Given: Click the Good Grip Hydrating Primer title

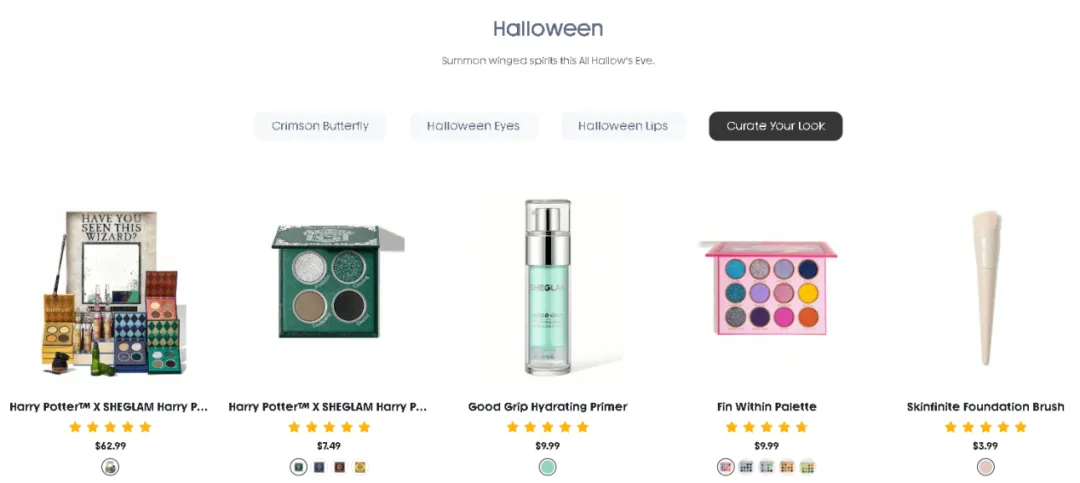Looking at the screenshot, I should click(x=547, y=407).
